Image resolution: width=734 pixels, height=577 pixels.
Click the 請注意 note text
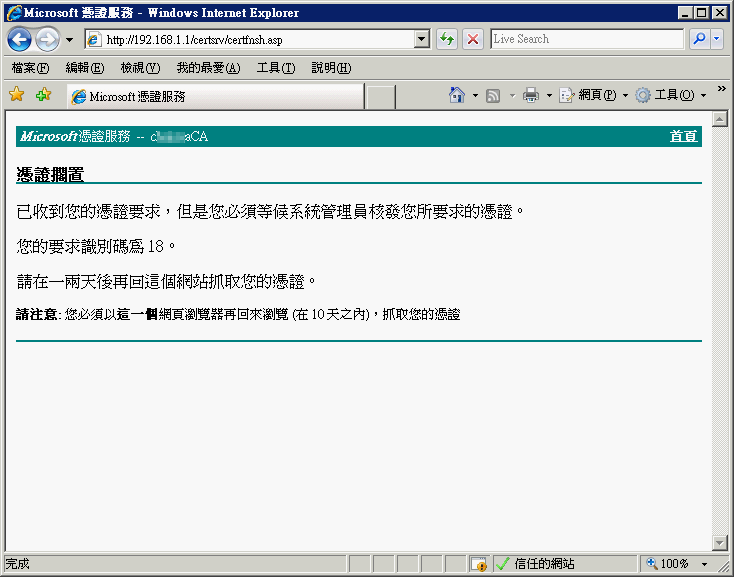tap(238, 314)
